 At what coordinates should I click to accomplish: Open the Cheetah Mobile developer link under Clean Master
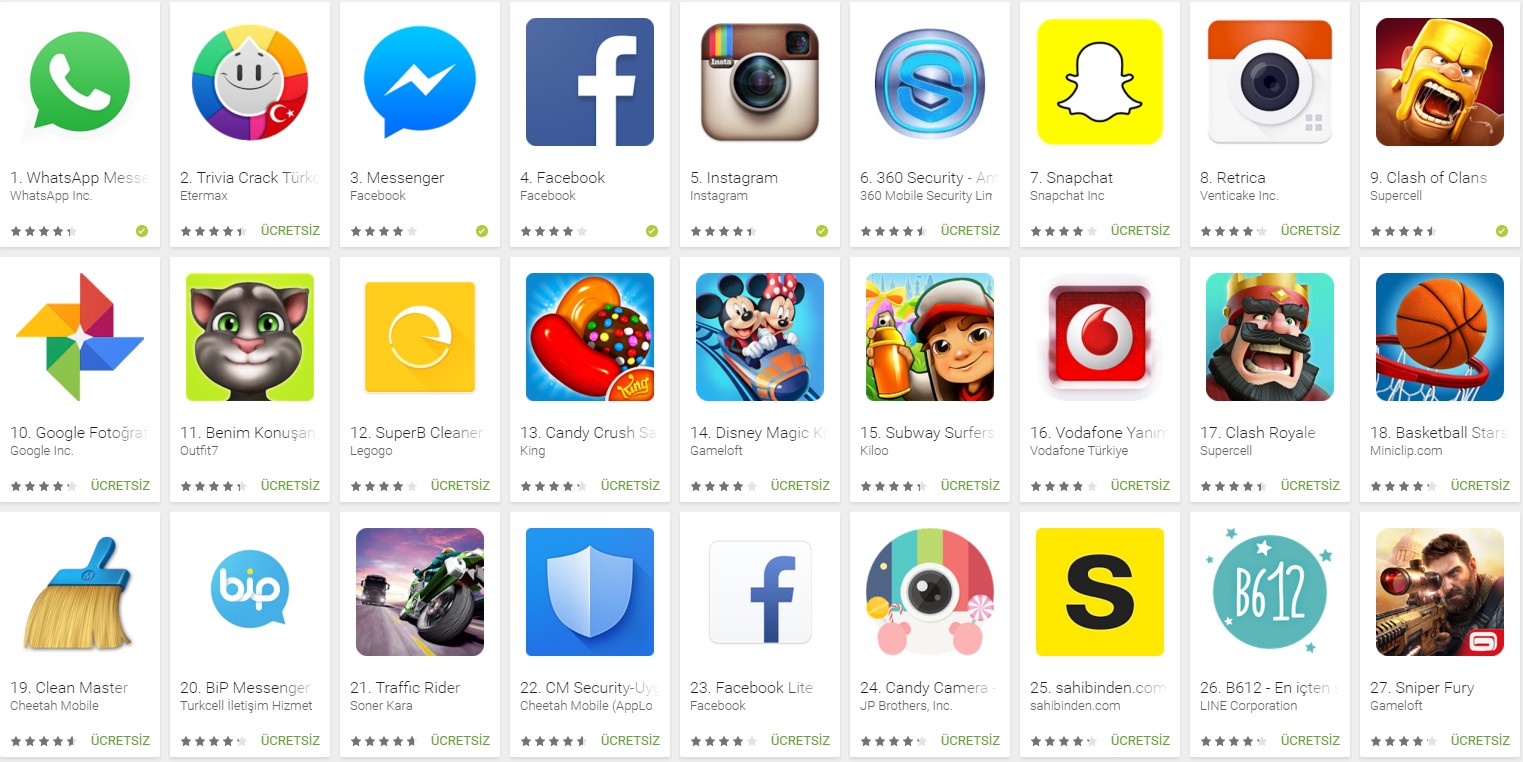click(54, 706)
